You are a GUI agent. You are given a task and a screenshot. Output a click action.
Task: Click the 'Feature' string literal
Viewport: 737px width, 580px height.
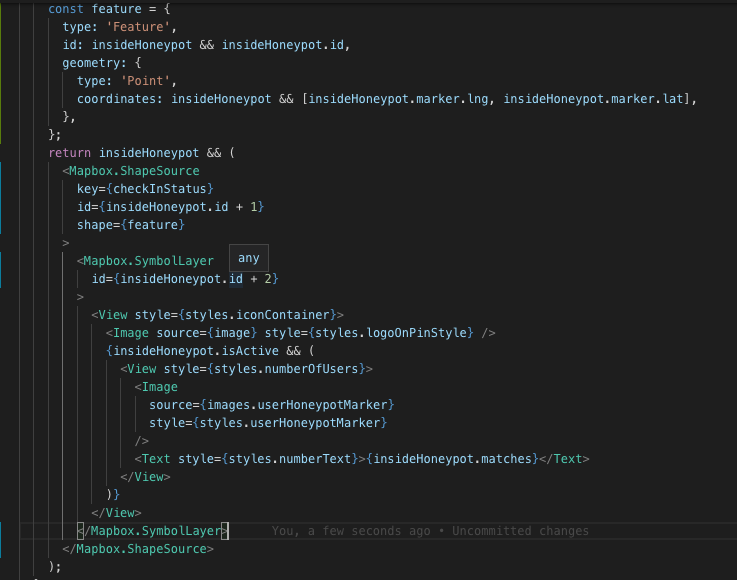138,27
